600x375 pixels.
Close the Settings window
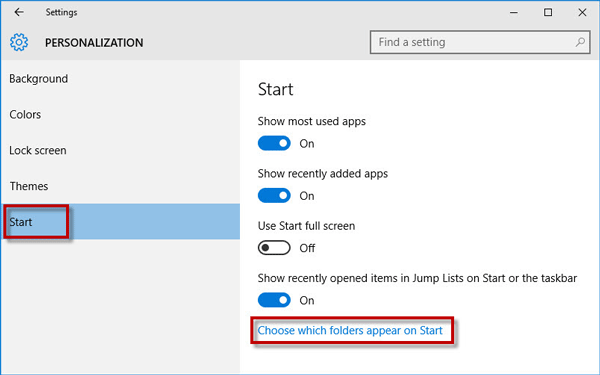tap(582, 12)
